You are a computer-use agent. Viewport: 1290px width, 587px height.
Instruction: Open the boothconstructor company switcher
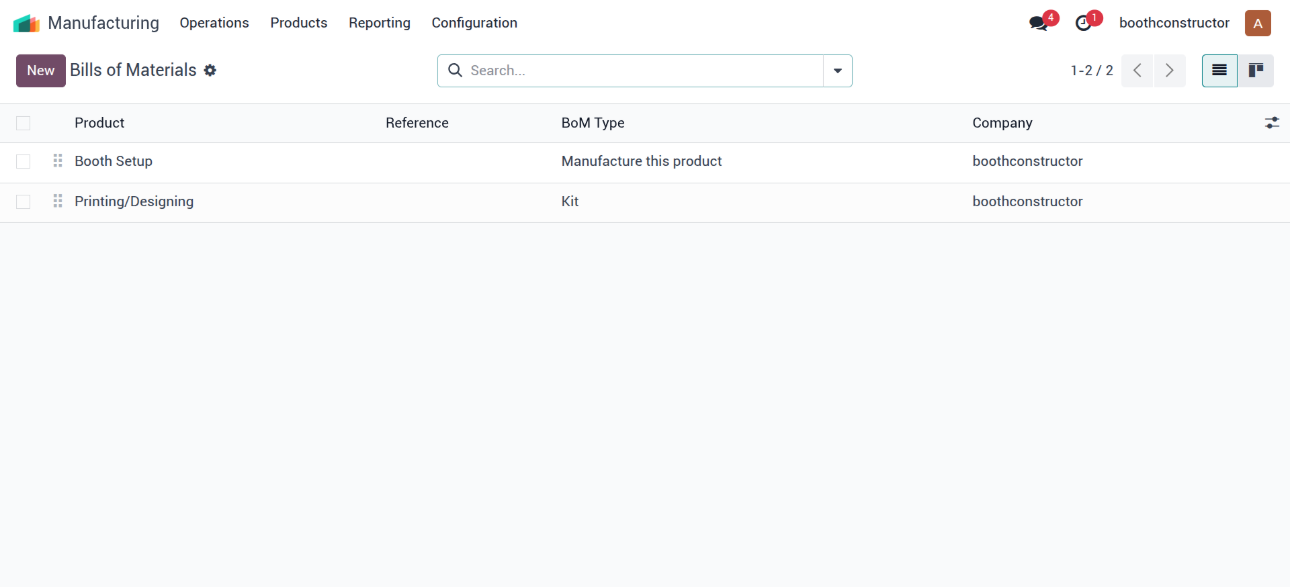coord(1174,23)
